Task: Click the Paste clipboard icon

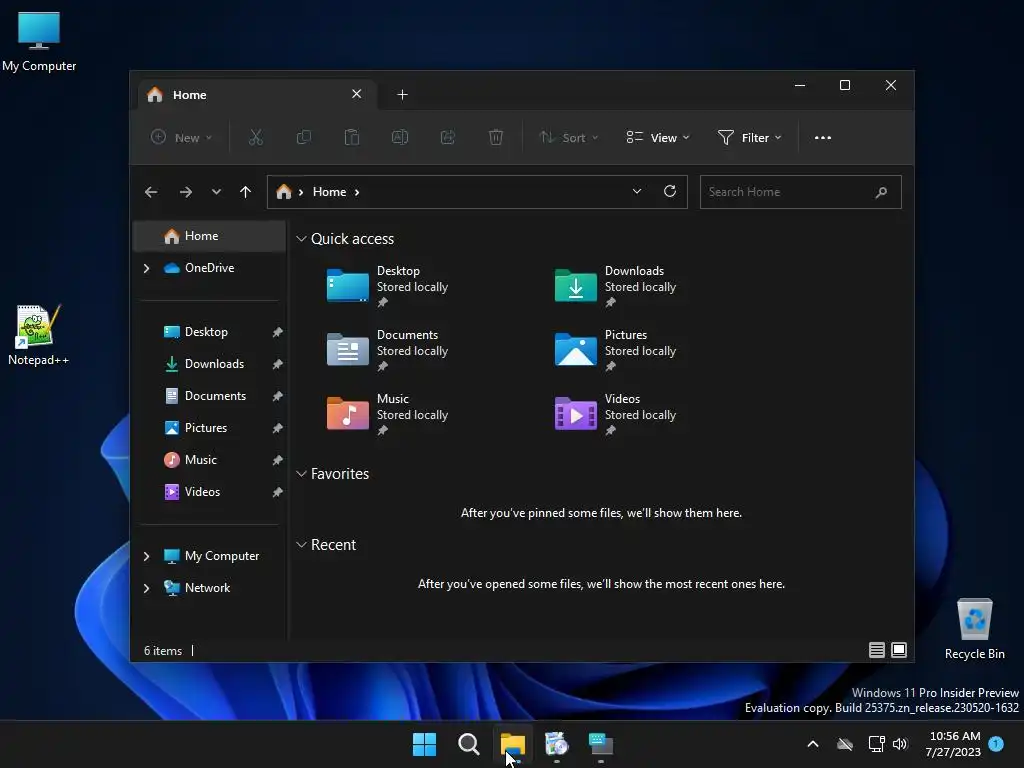Action: coord(352,137)
